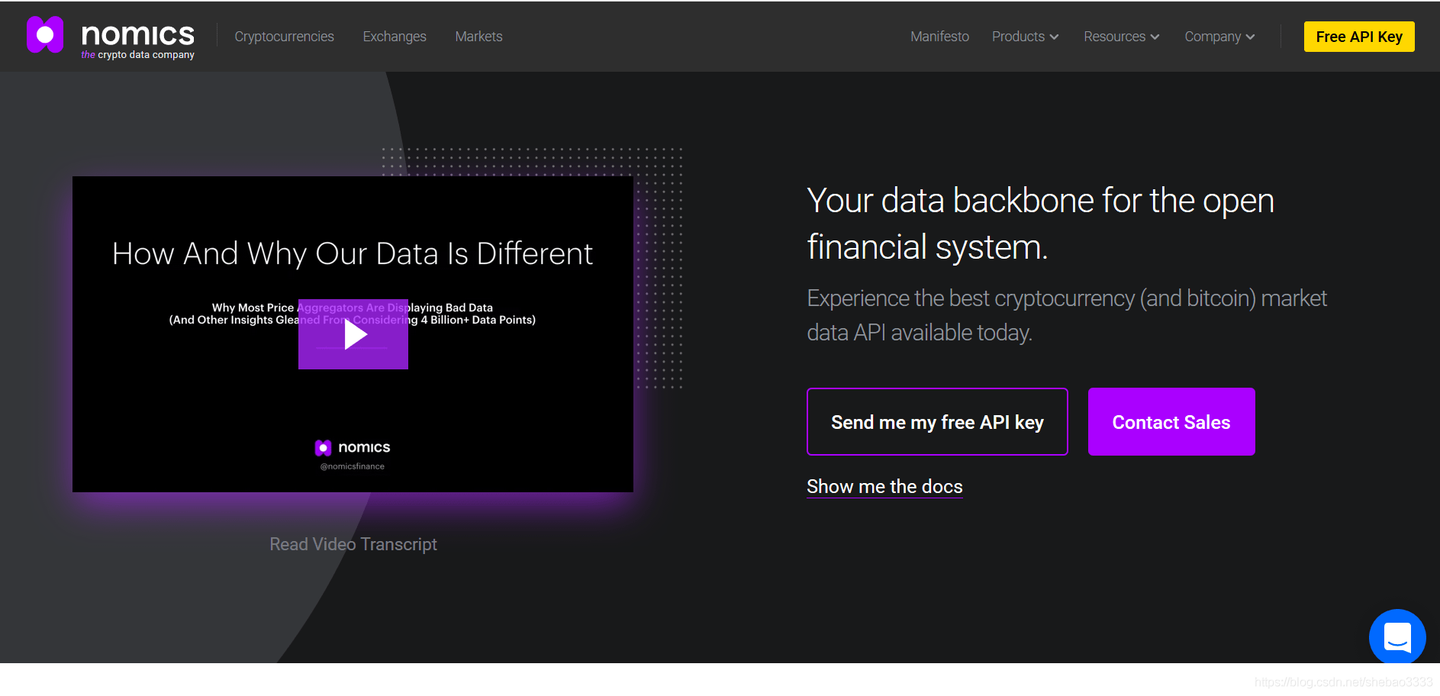Click the Products chevron arrow

1054,38
